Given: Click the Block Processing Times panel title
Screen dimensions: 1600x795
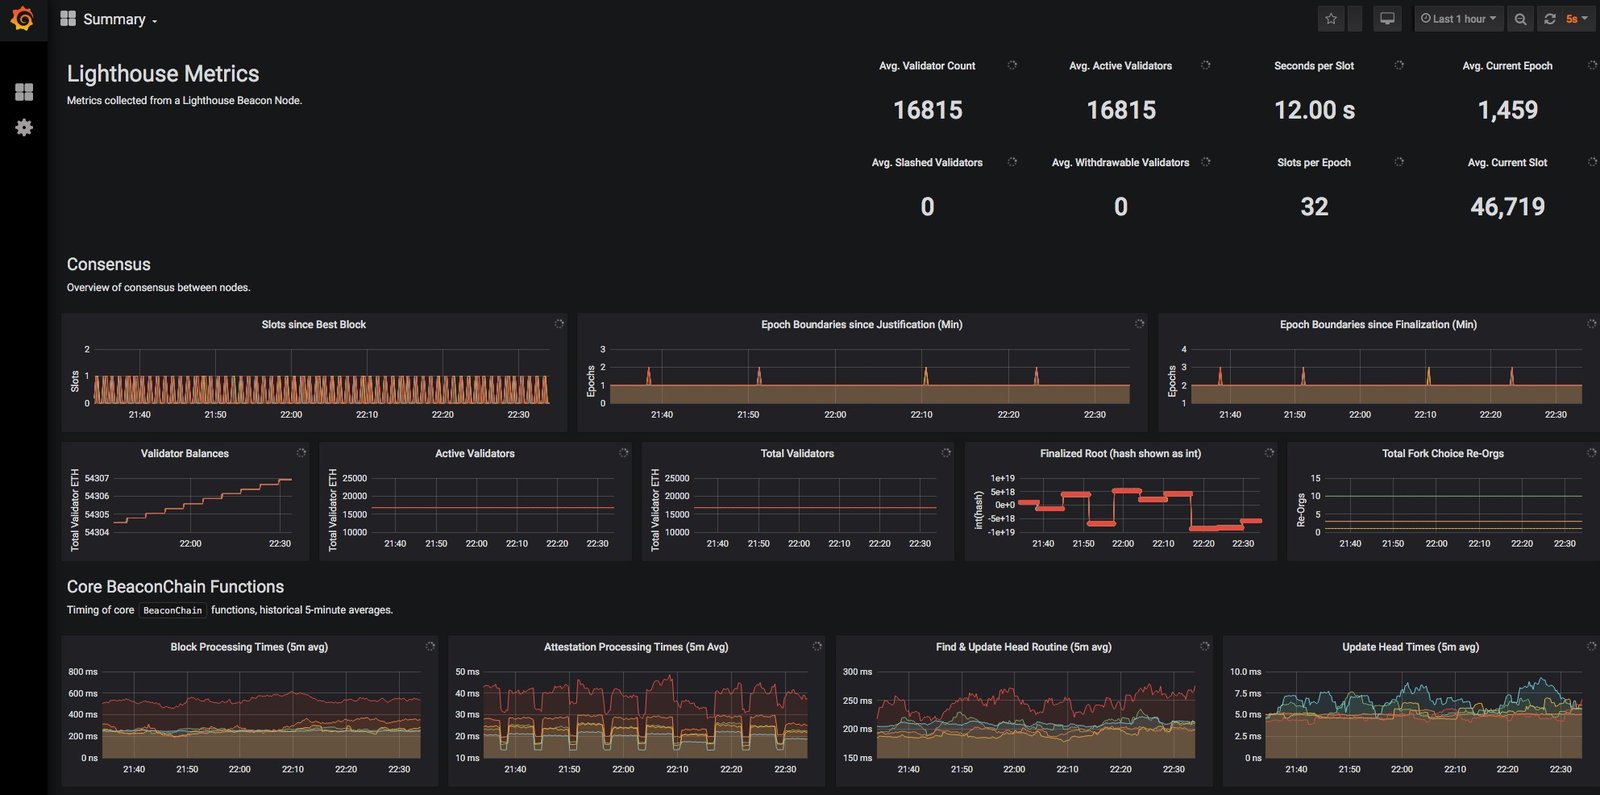Looking at the screenshot, I should tap(249, 647).
